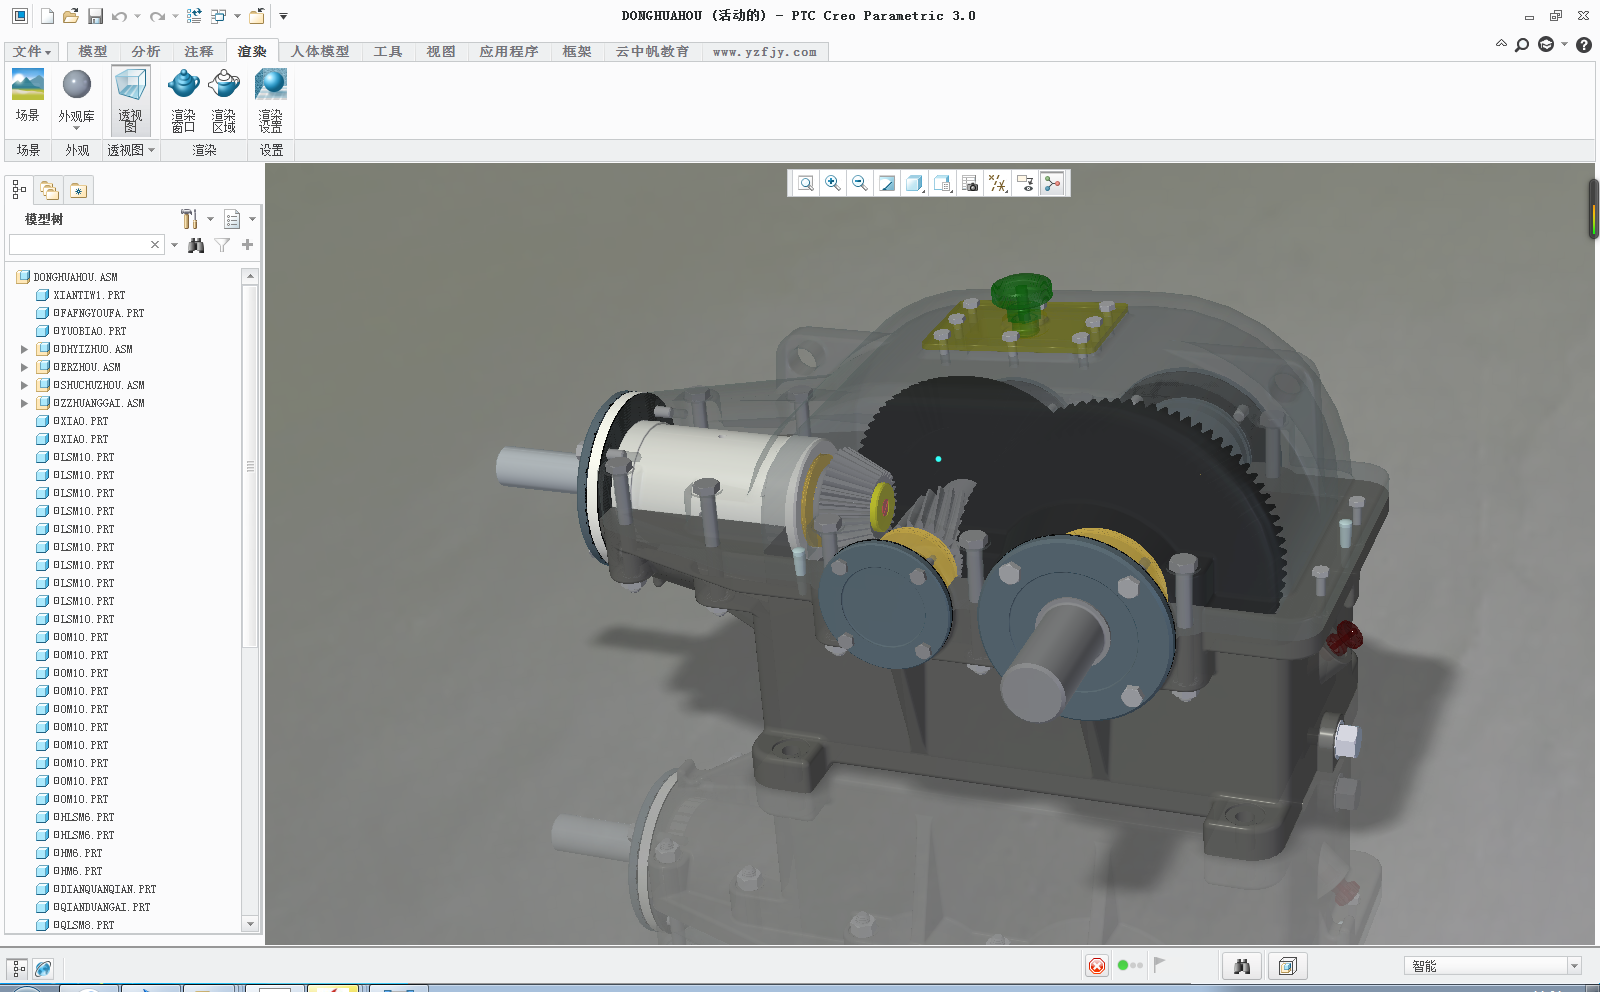Toggle the spin center icon
The width and height of the screenshot is (1600, 992).
1052,183
